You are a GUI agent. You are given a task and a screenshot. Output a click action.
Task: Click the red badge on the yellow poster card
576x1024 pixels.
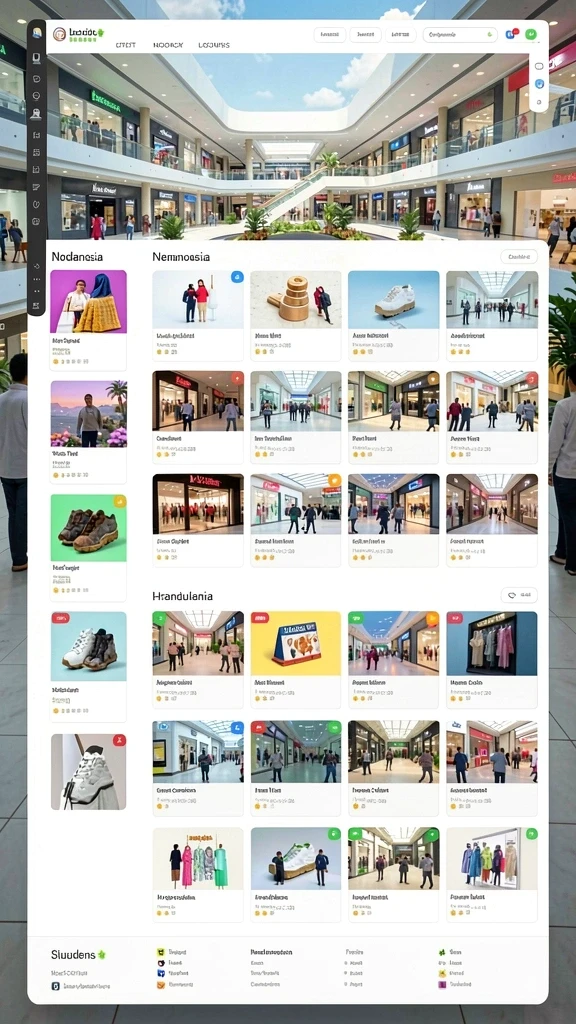(260, 617)
